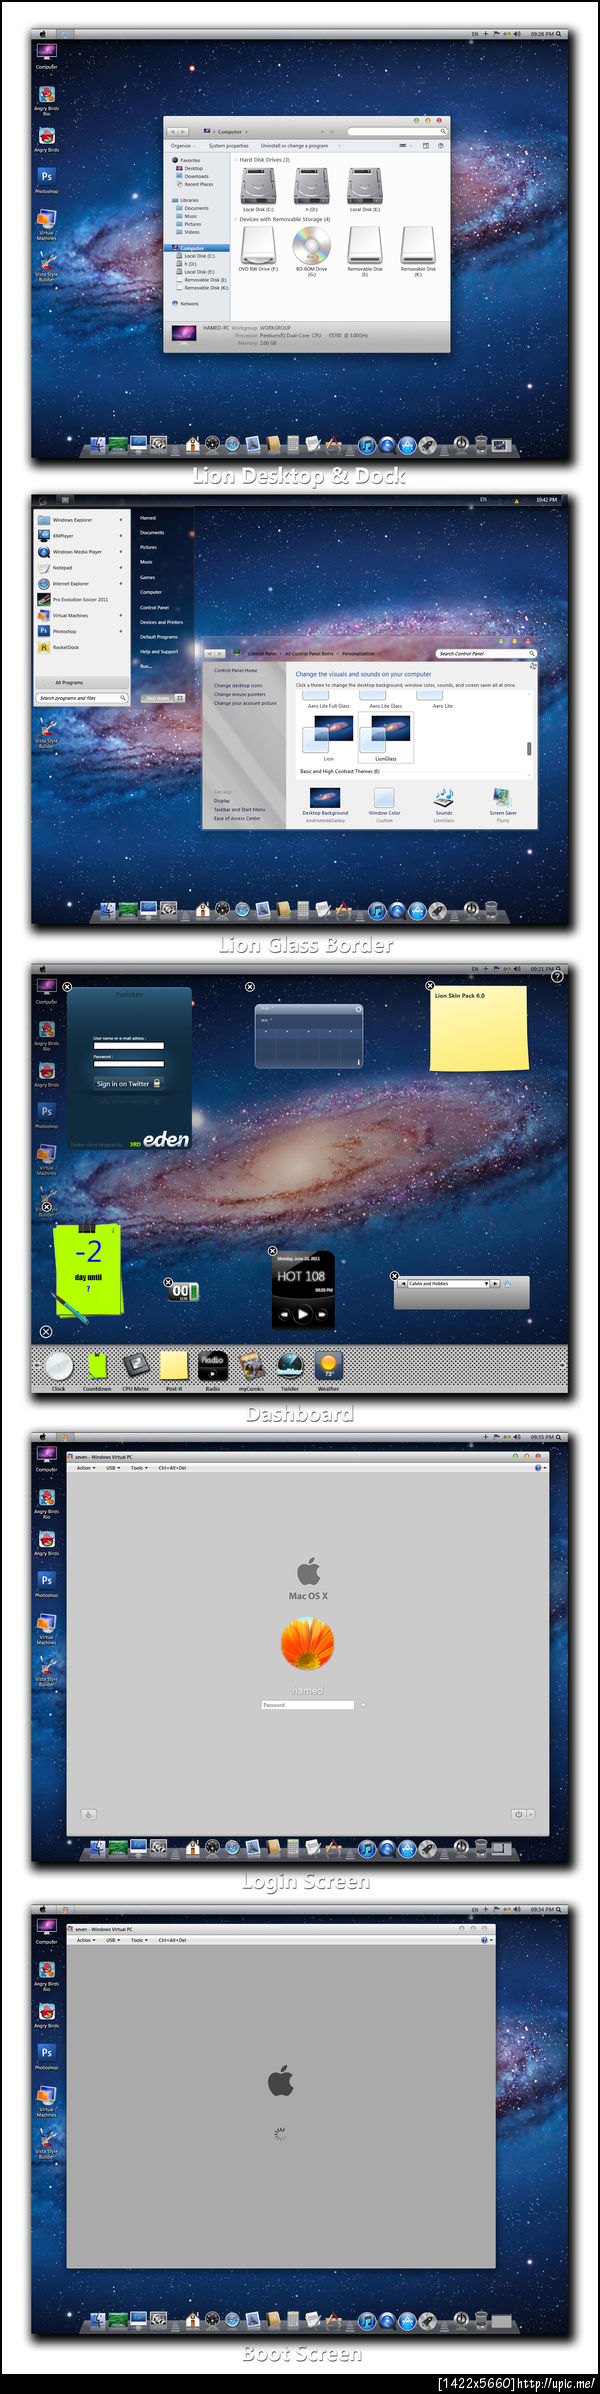
Task: Open Help and Support from Start menu
Action: (x=159, y=652)
